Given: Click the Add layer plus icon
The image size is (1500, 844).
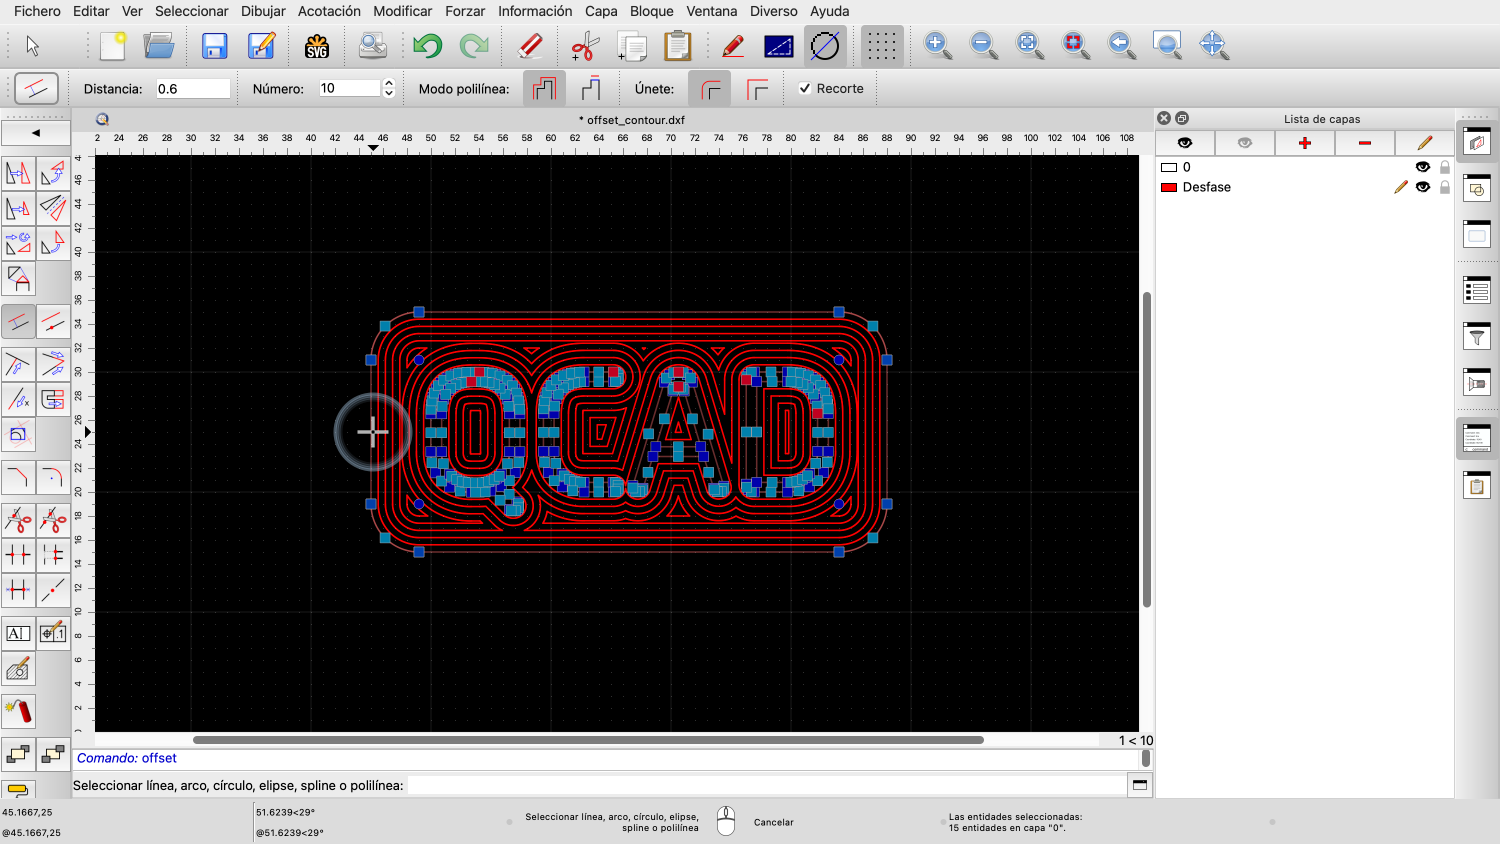Looking at the screenshot, I should point(1304,143).
